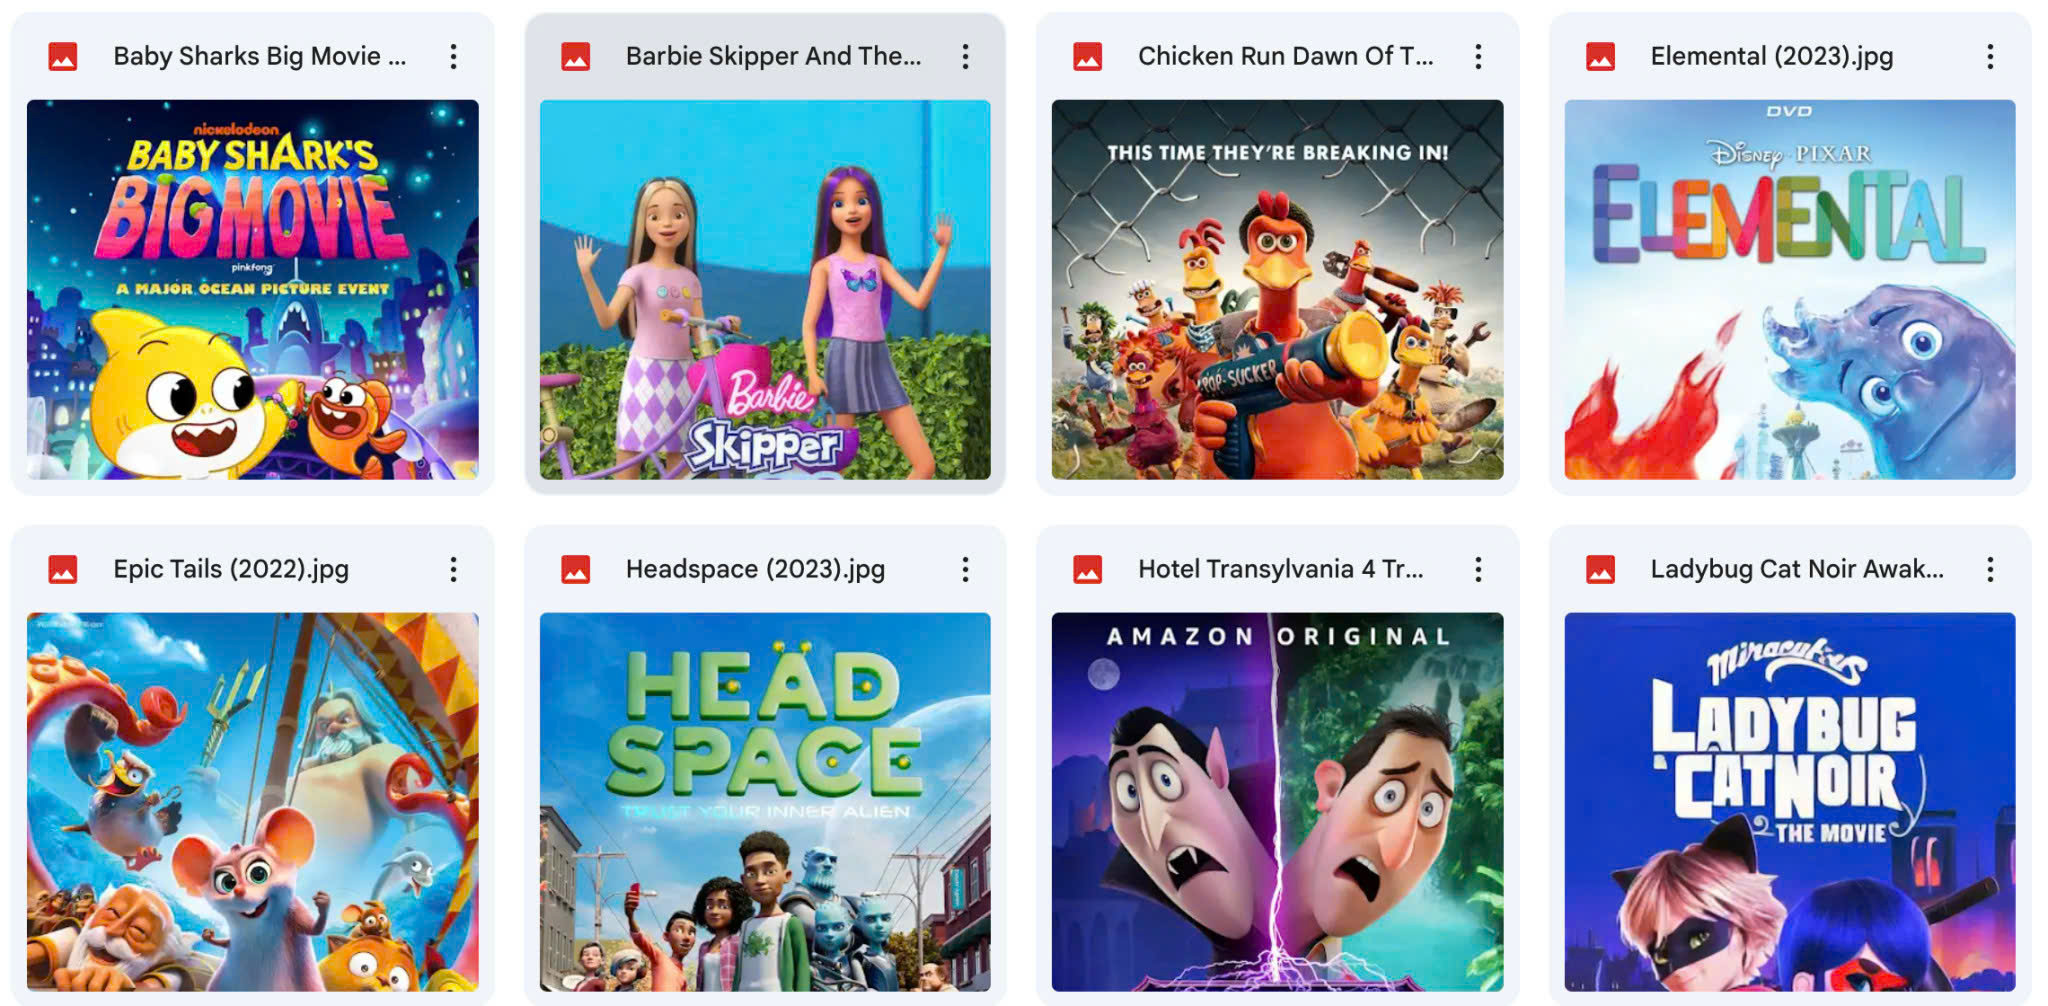
Task: Click image file icon beside Elemental (2023).jpg
Action: click(1600, 56)
